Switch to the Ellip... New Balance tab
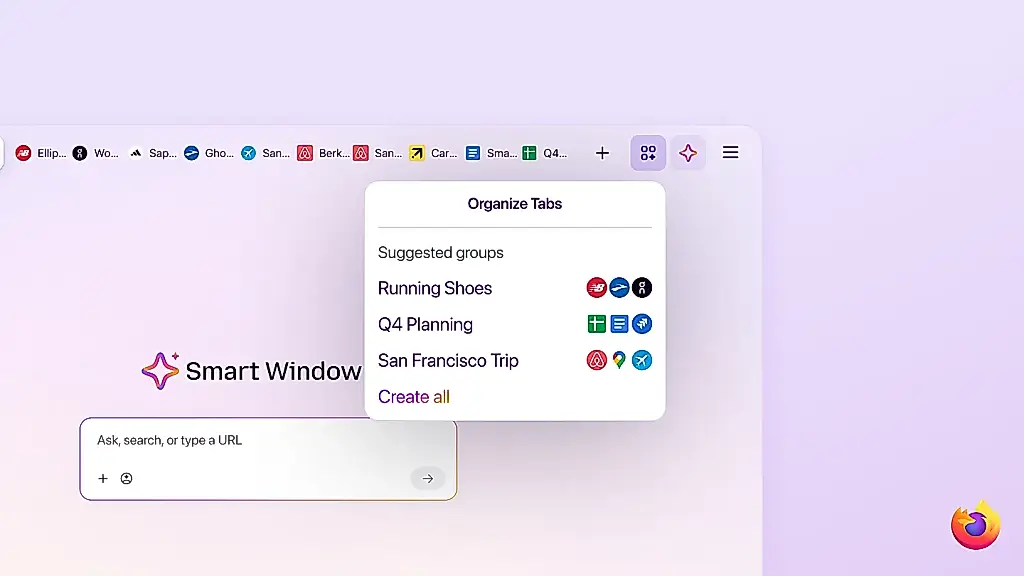1024x576 pixels. (40, 153)
